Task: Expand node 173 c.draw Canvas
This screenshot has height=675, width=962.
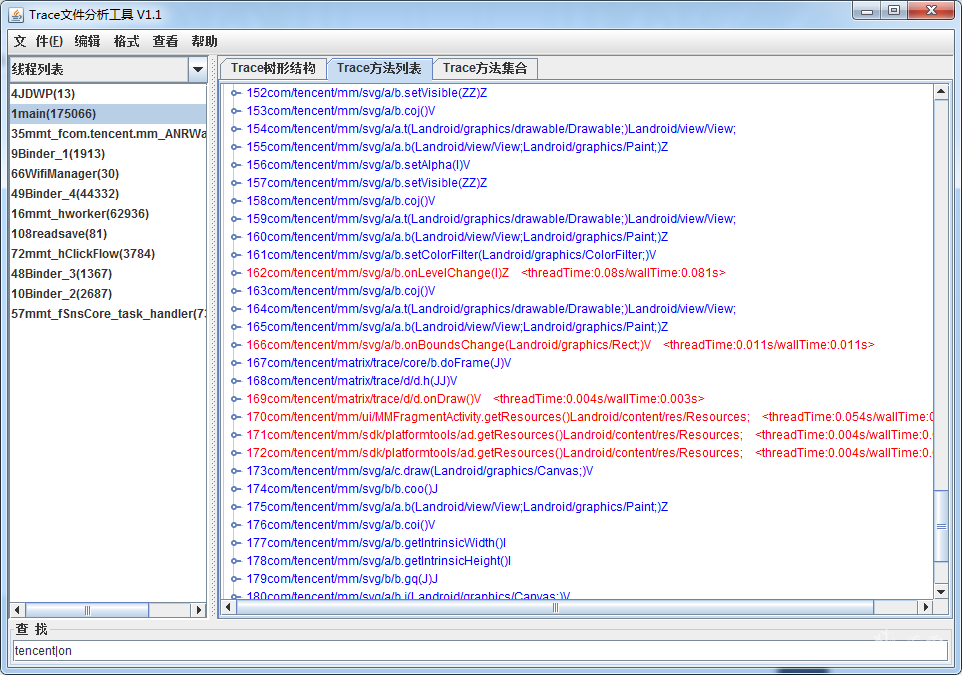Action: [235, 471]
